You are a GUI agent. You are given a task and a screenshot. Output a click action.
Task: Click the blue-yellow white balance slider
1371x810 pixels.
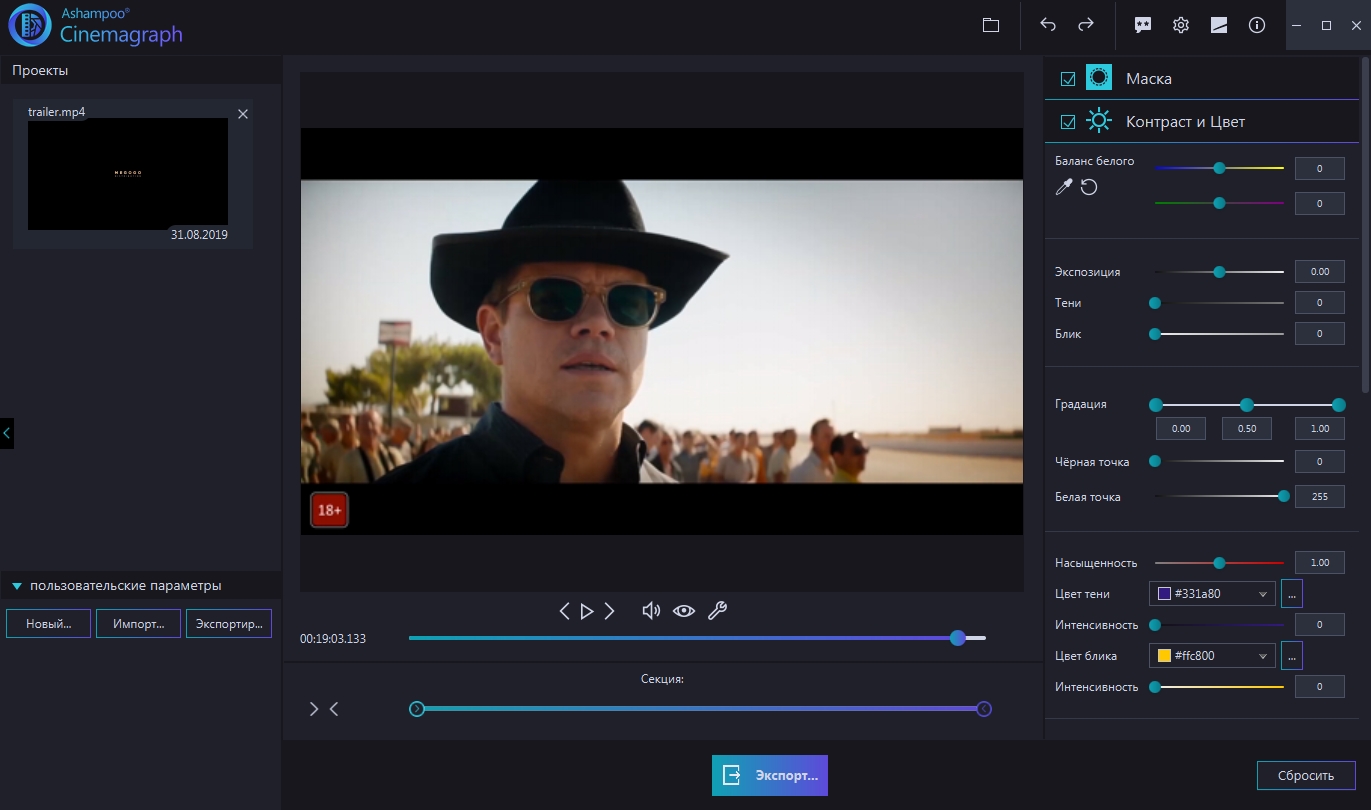pos(1219,168)
